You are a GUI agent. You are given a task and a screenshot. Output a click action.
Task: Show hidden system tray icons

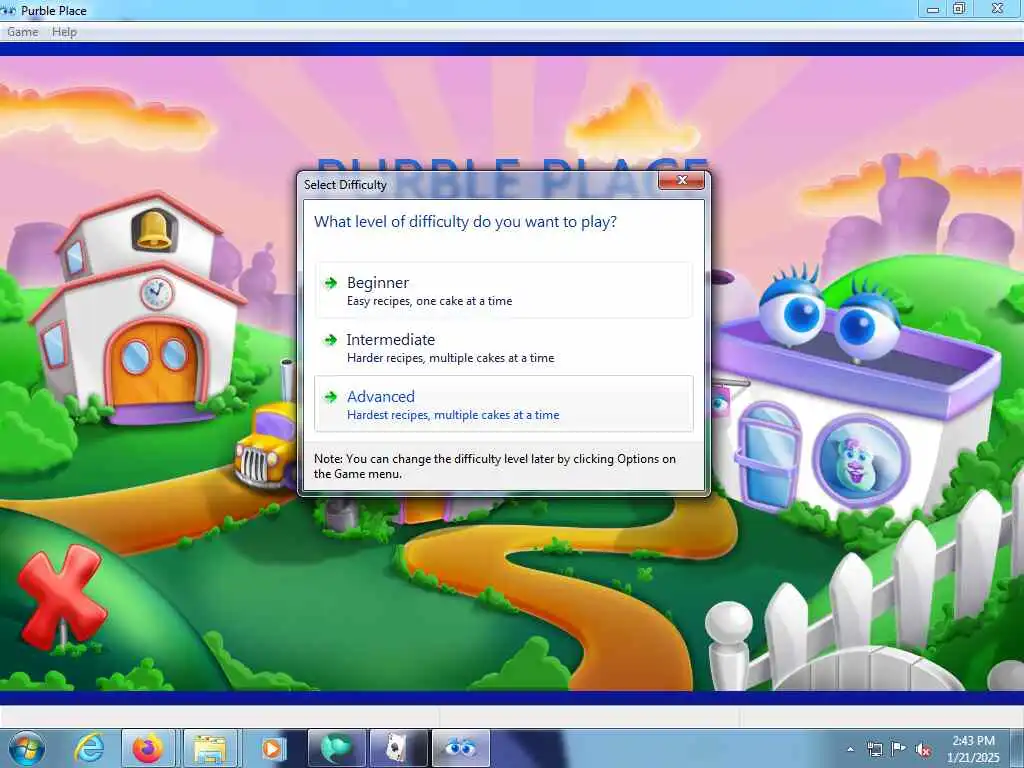tap(850, 750)
